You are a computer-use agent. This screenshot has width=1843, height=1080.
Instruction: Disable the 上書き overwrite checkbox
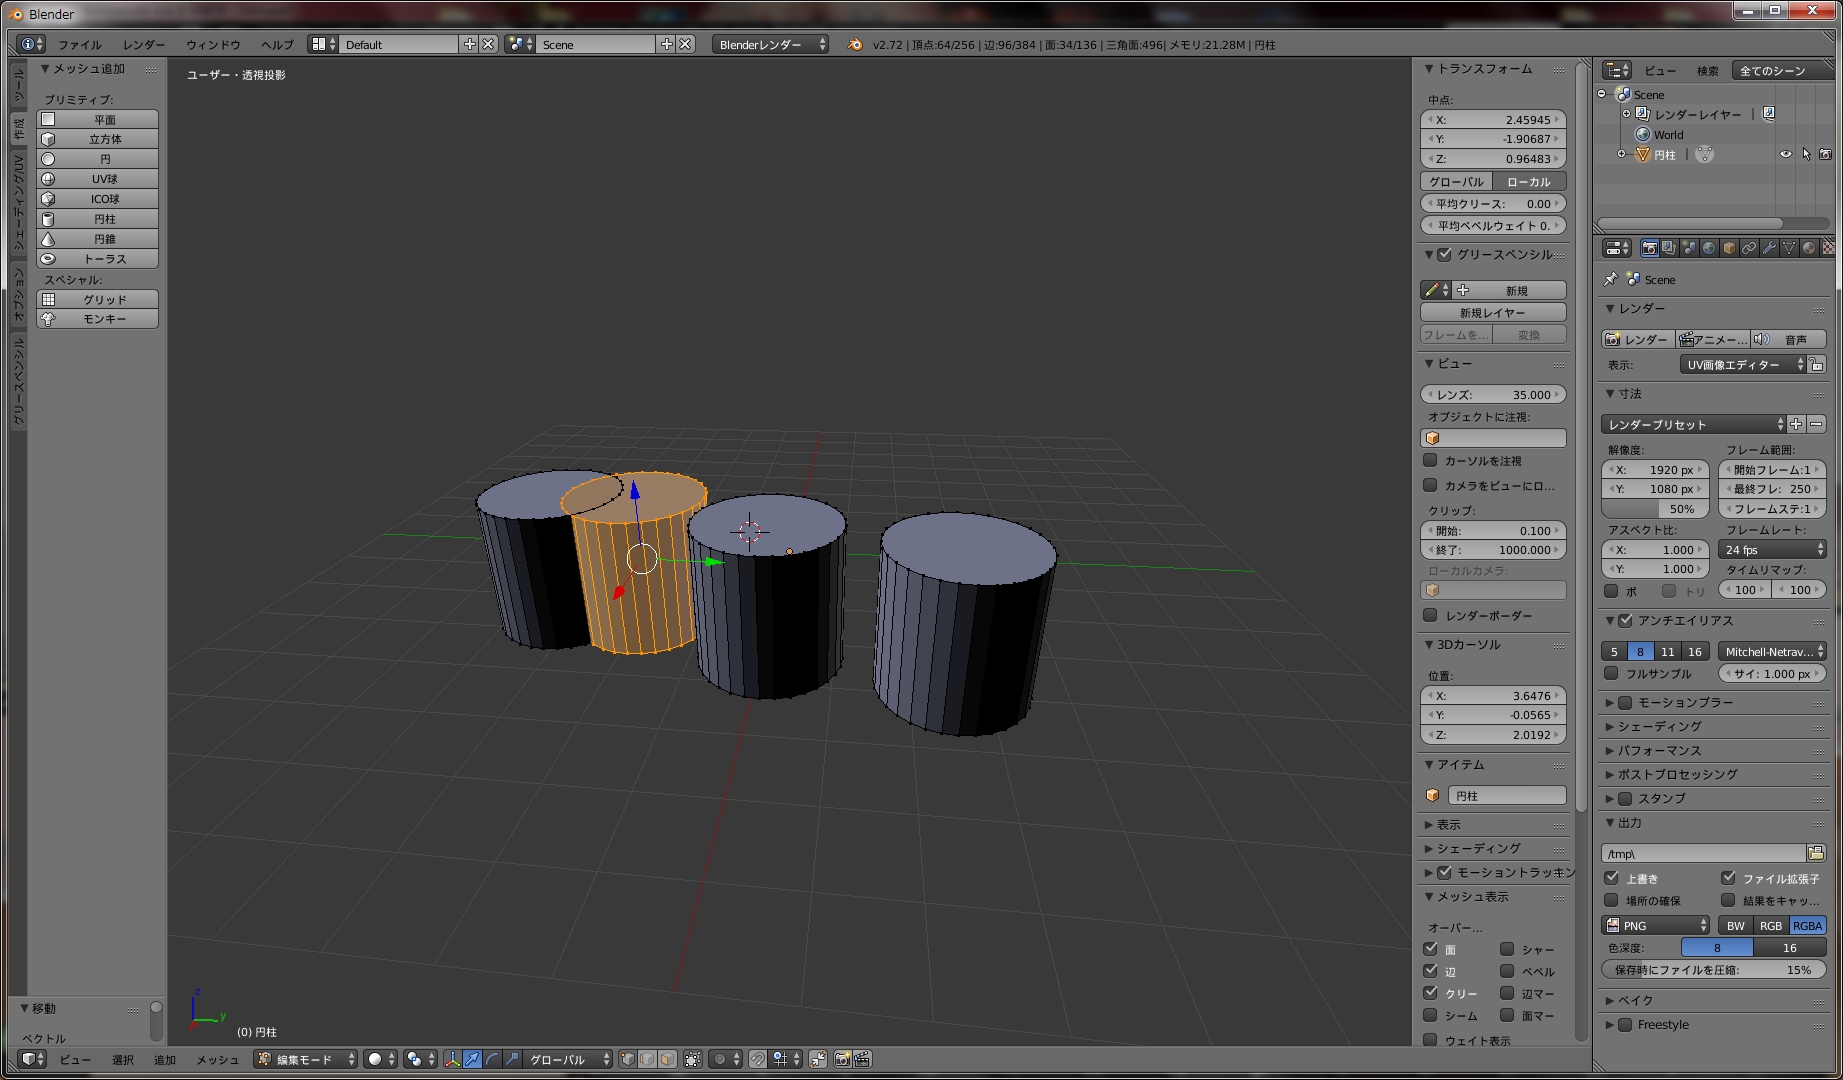coord(1611,878)
